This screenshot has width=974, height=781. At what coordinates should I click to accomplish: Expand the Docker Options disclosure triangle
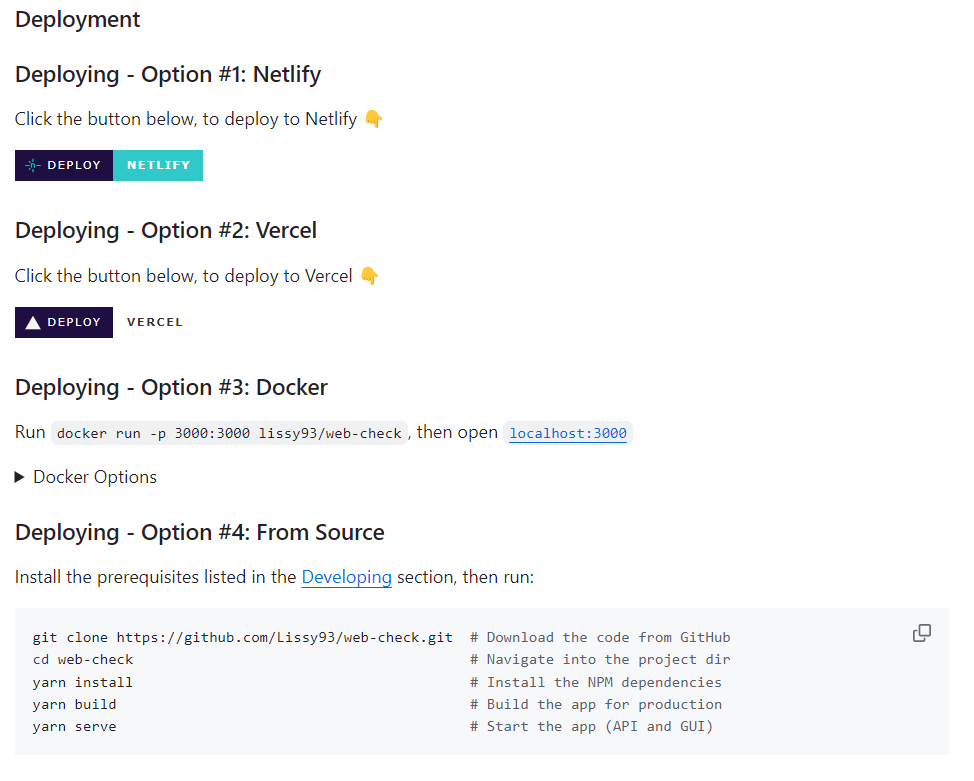click(19, 477)
